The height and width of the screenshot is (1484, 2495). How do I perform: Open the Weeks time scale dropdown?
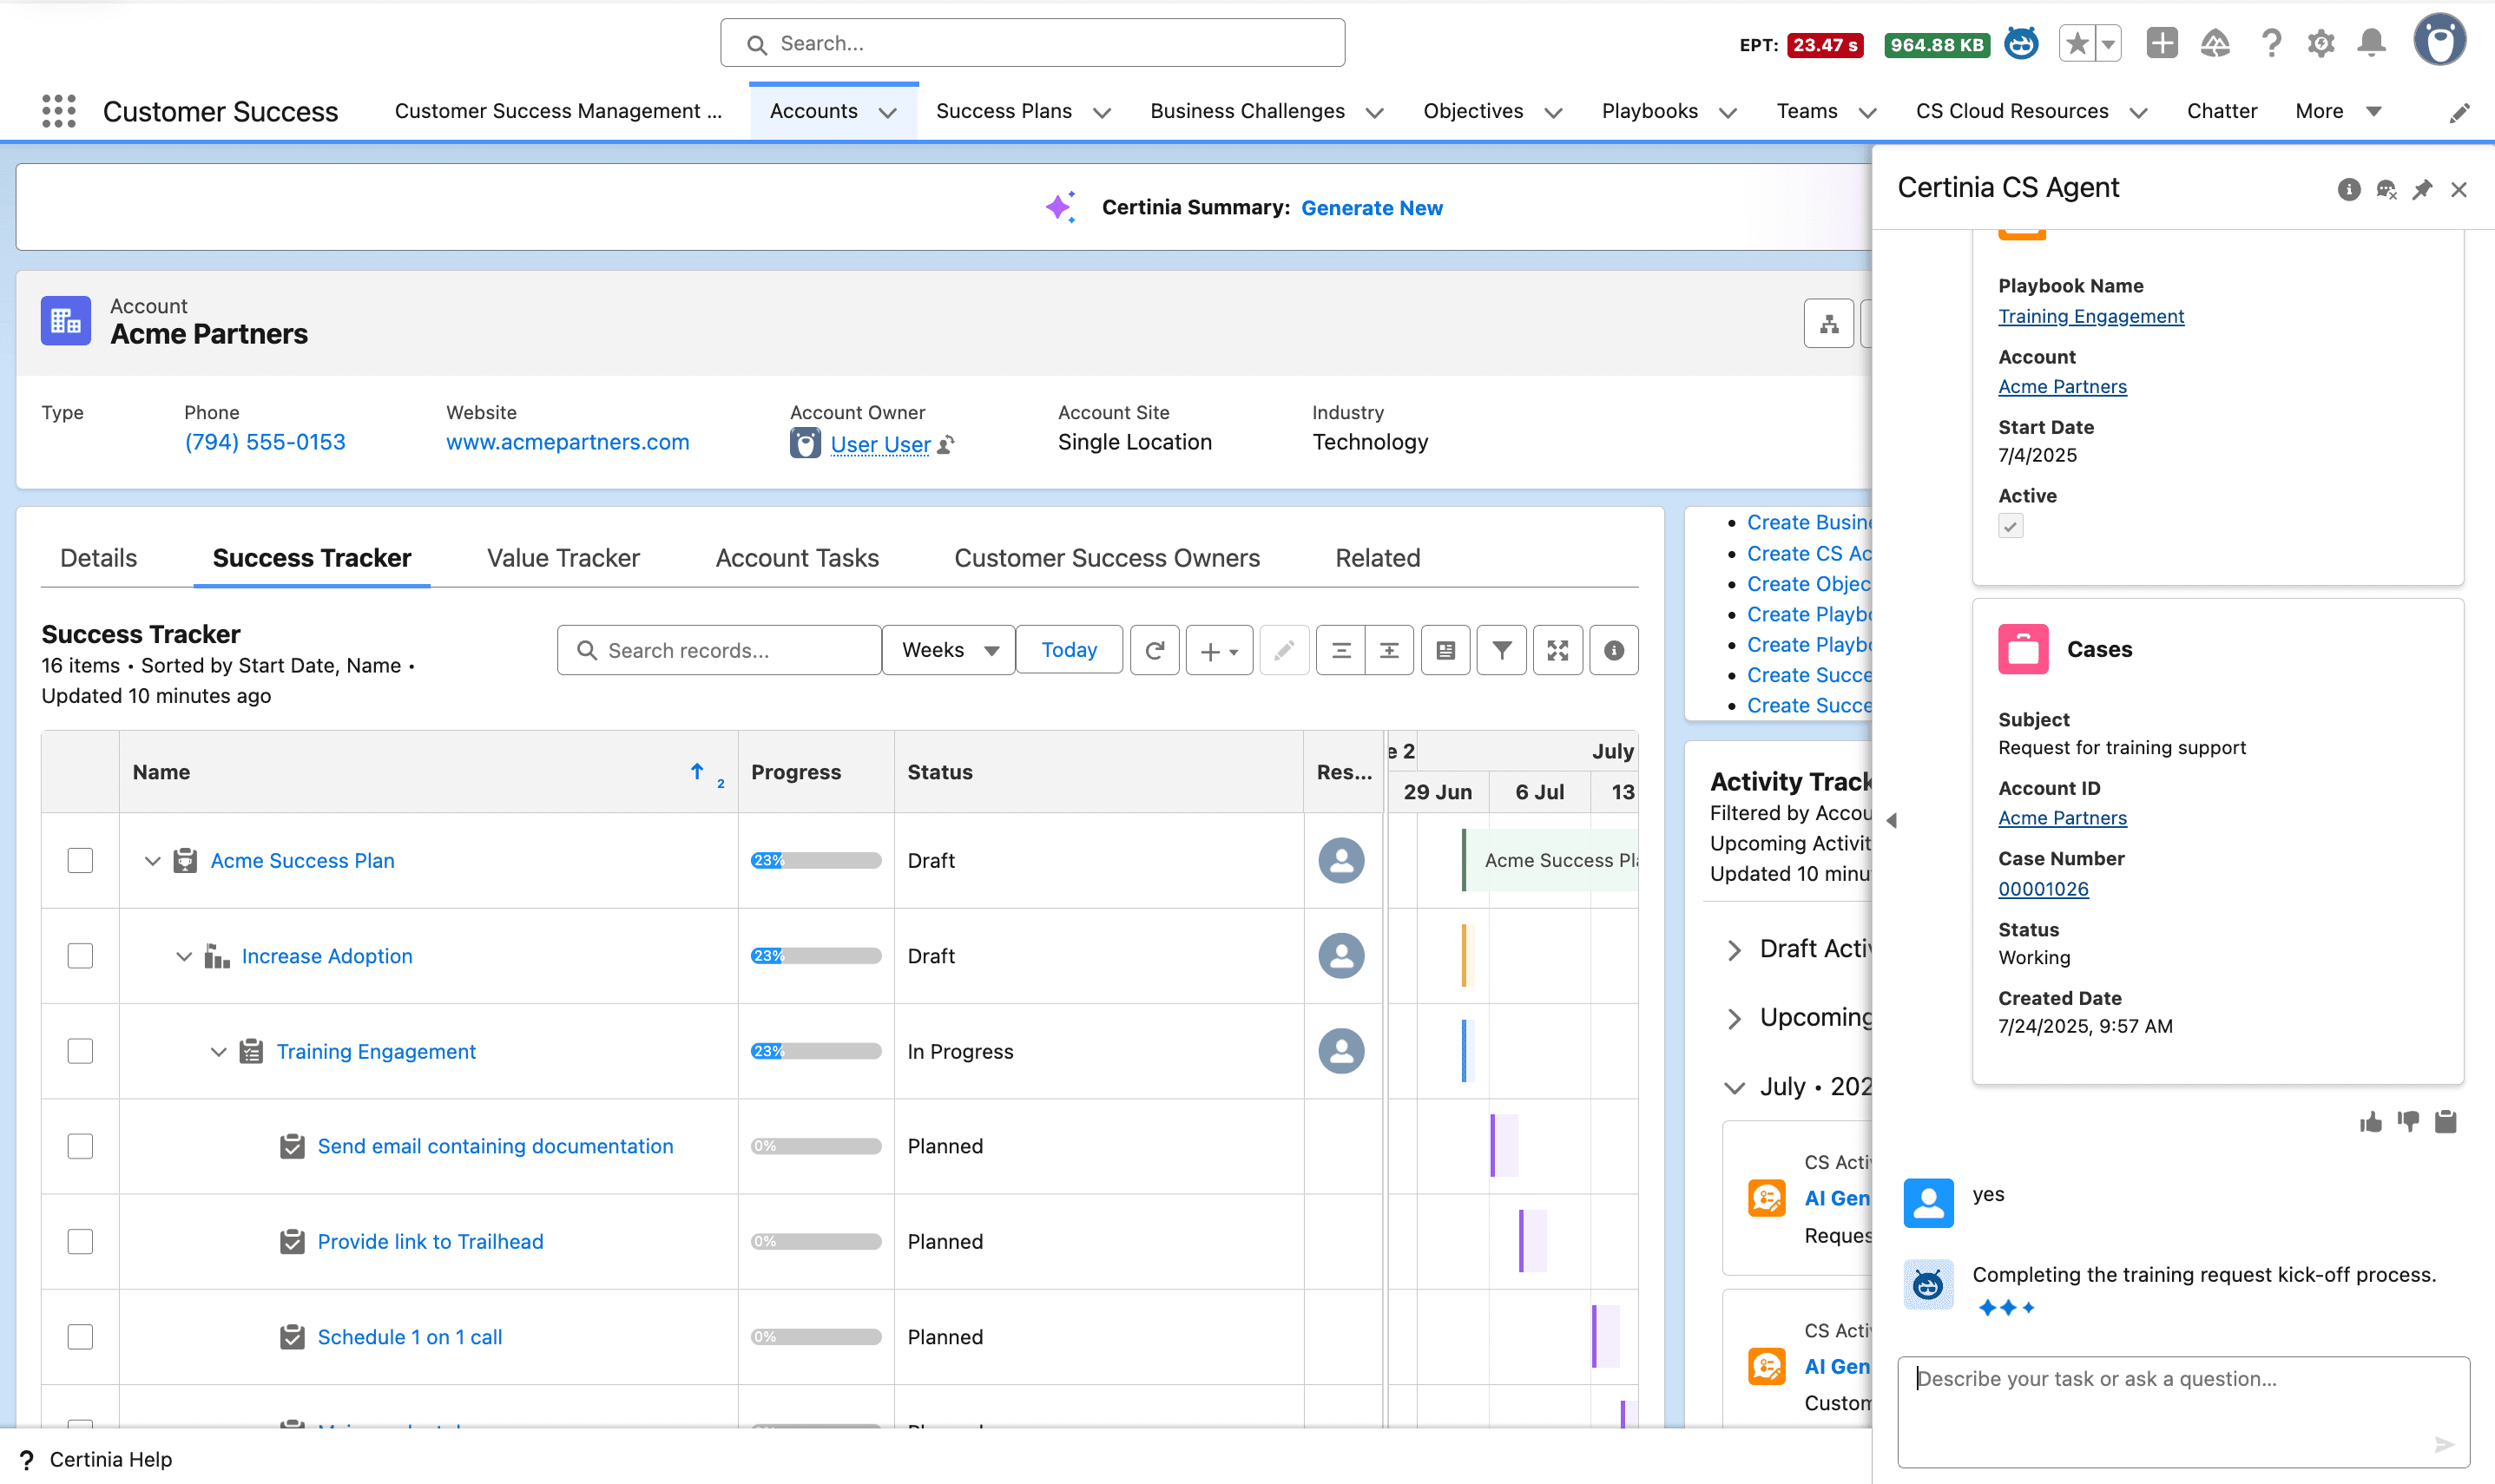(x=949, y=650)
